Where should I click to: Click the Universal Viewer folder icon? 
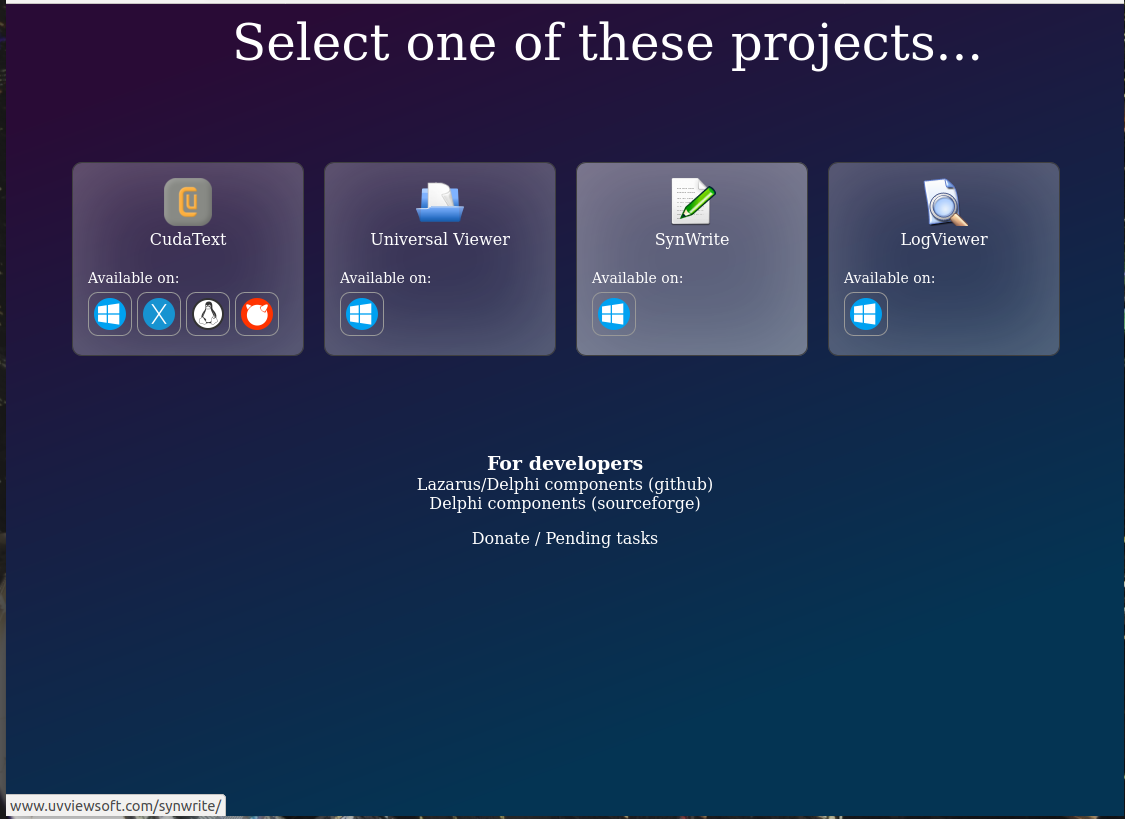(x=440, y=202)
